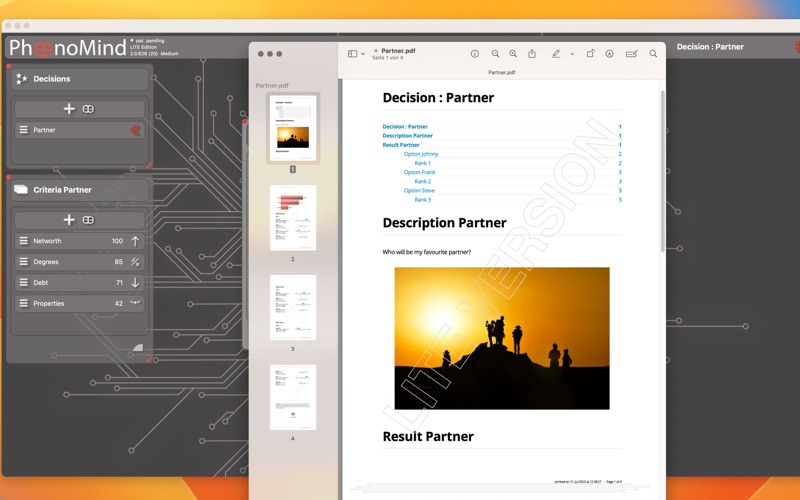The image size is (800, 500).
Task: Select the Properties criterion
Action: [x=79, y=303]
